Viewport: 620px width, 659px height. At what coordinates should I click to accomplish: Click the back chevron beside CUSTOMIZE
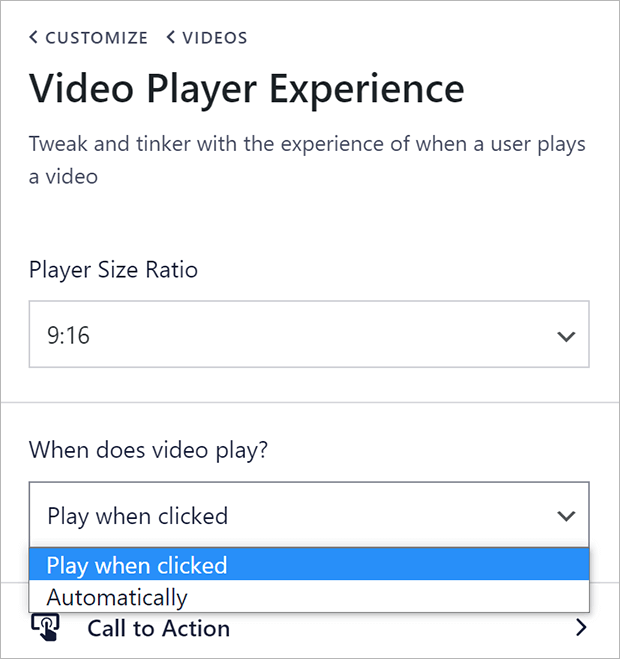tap(33, 37)
